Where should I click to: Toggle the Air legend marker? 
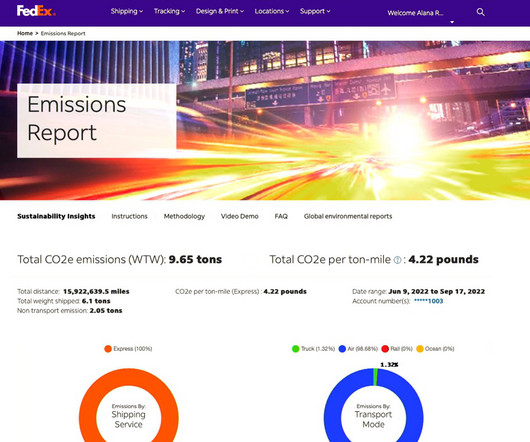pyautogui.click(x=342, y=349)
